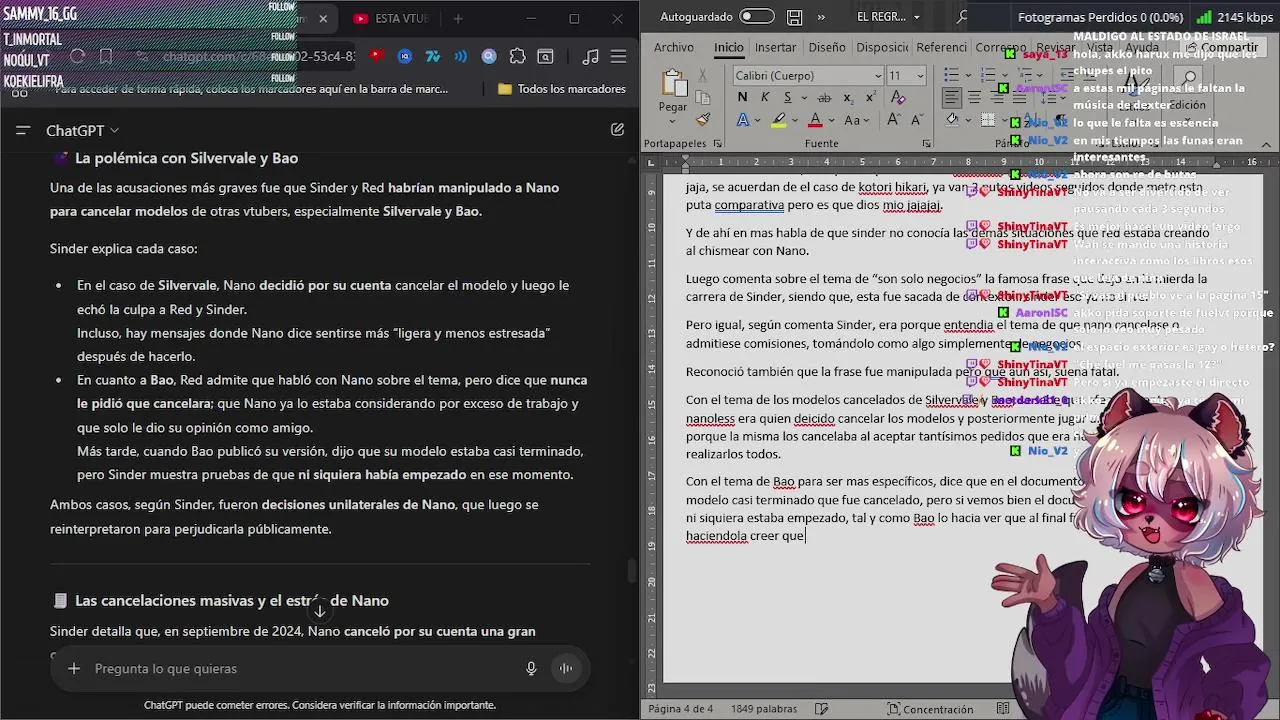Click the Copy icon in Portapapeles group
Image resolution: width=1280 pixels, height=720 pixels.
(x=703, y=98)
